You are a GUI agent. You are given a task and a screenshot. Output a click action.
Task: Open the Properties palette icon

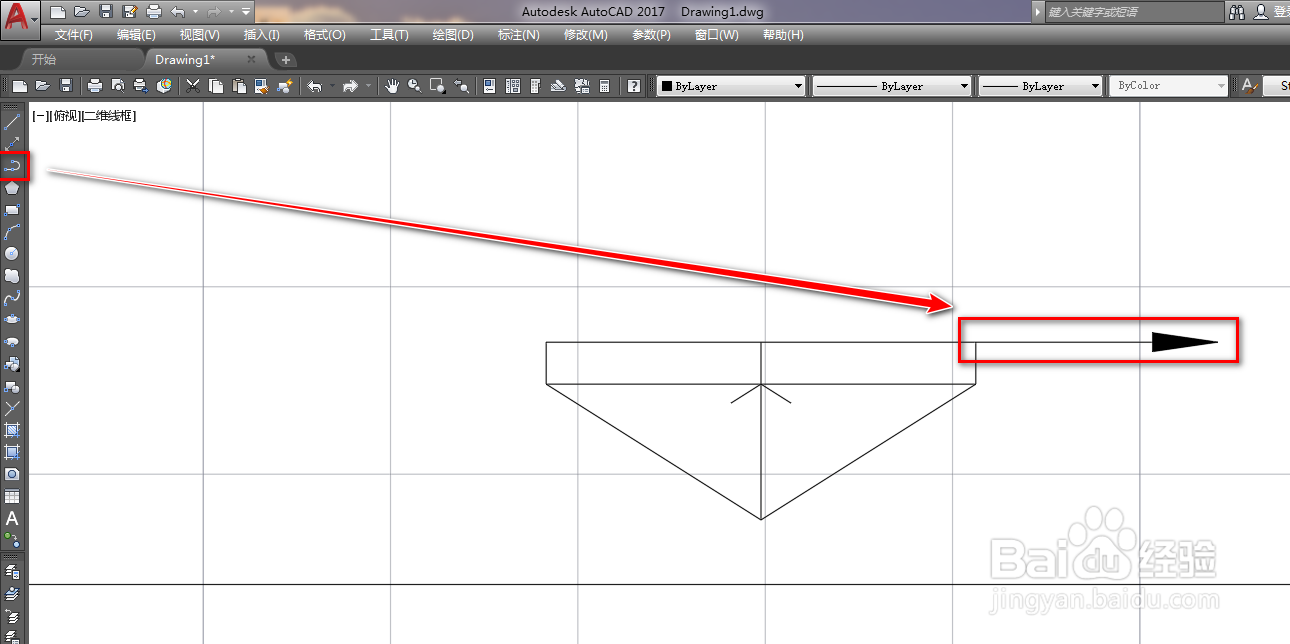(489, 86)
